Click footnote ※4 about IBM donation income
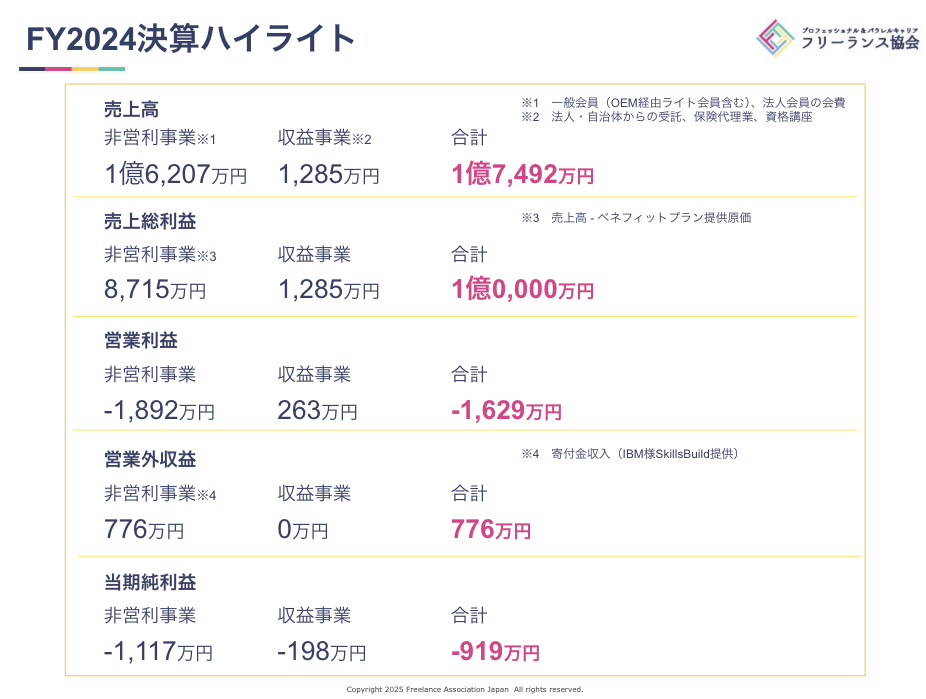Screen dimensions: 926x699 (x=630, y=454)
